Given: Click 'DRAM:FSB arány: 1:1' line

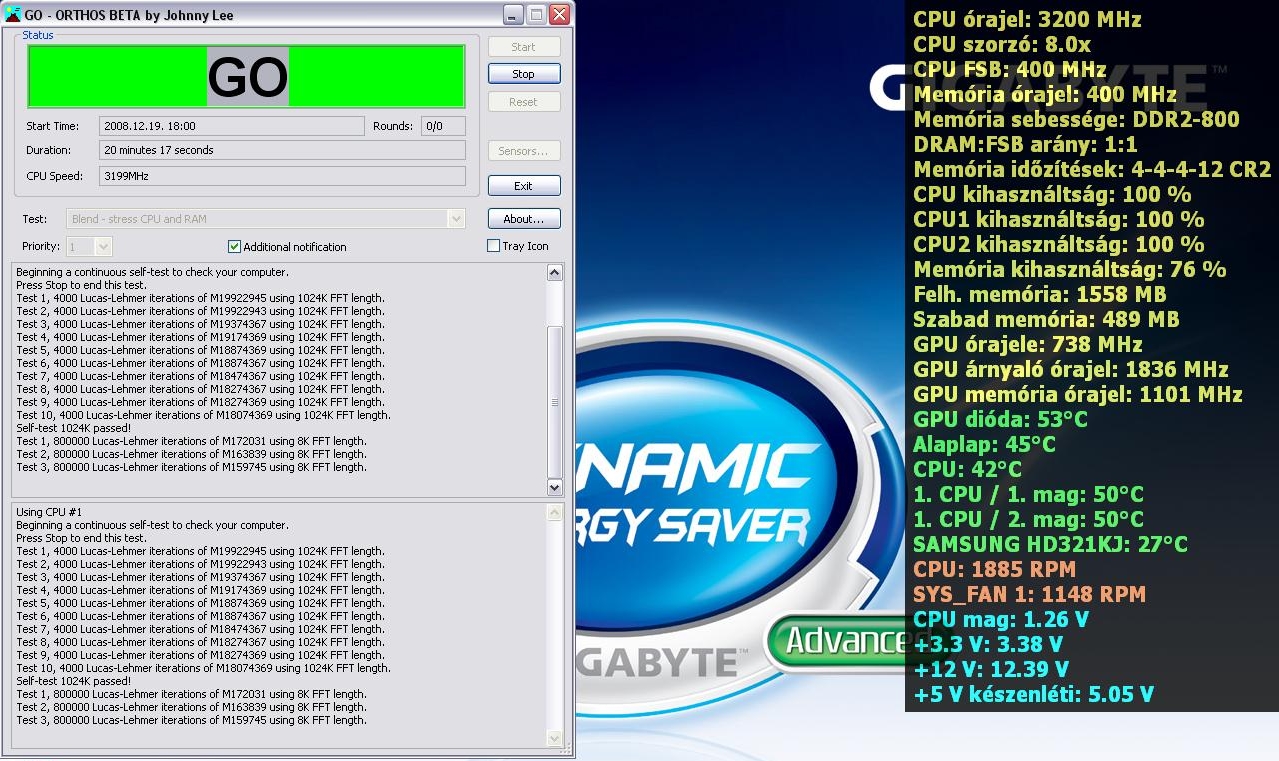Looking at the screenshot, I should pos(1025,144).
